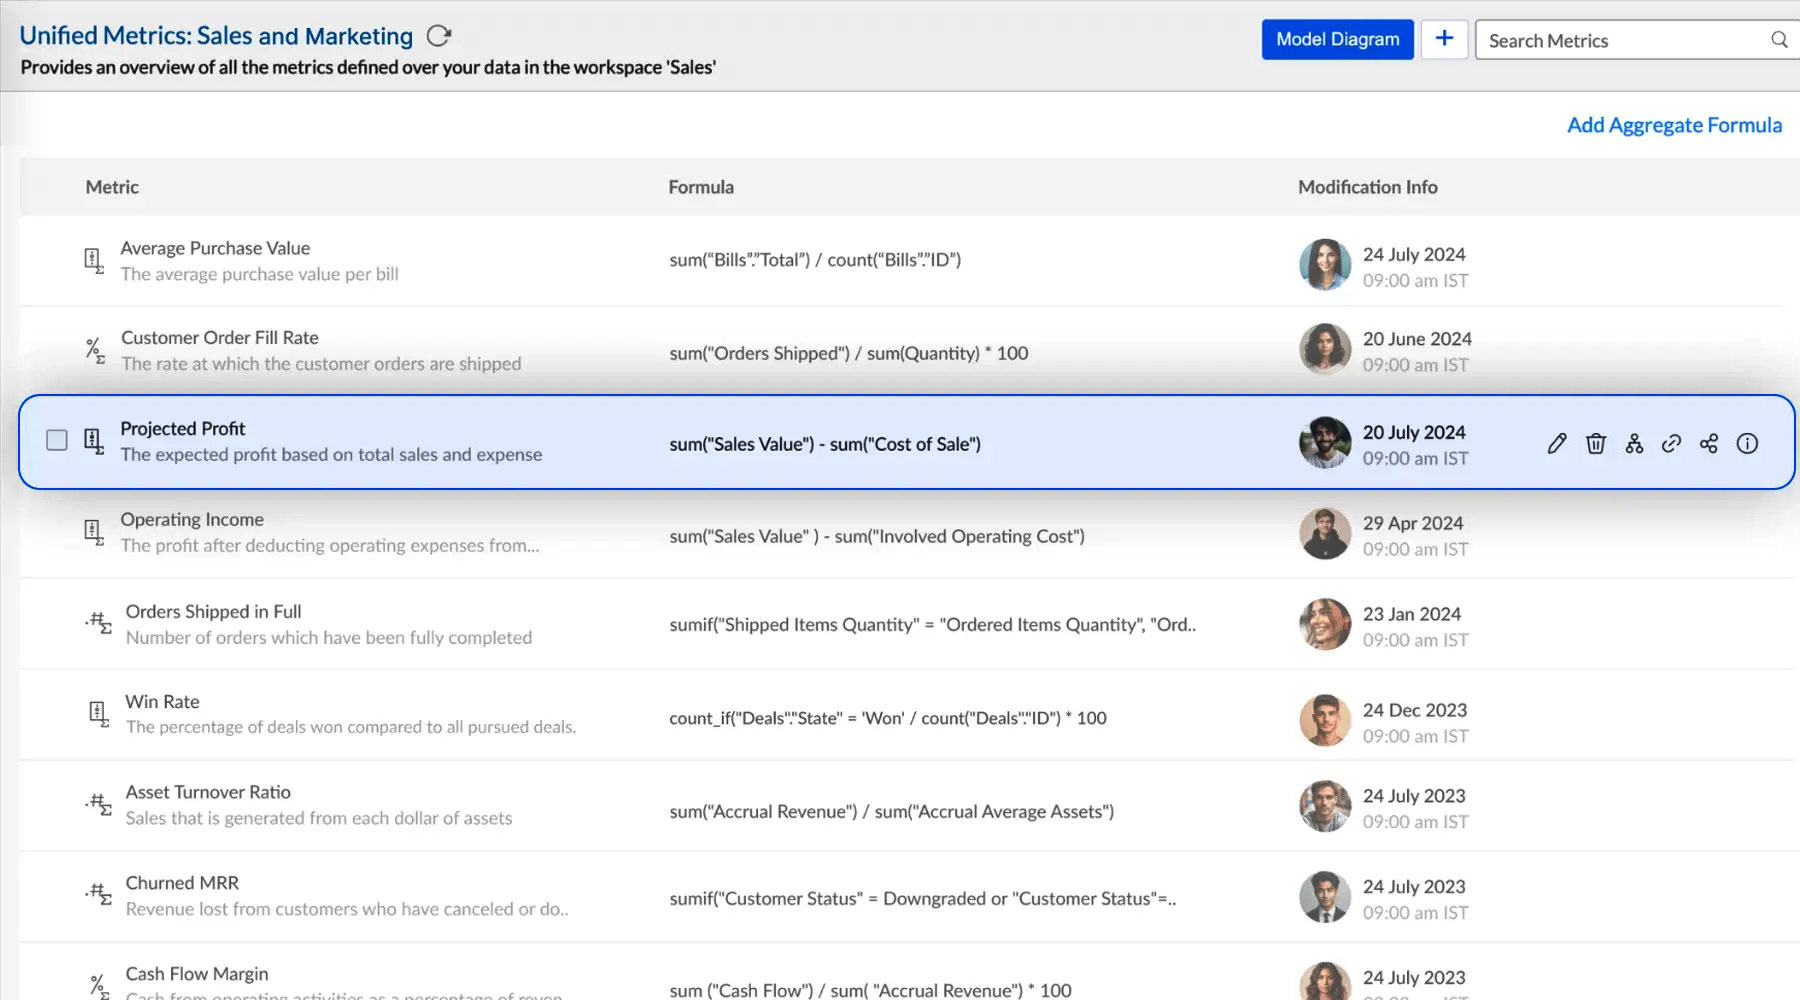Click the Formula column header
Screen dimensions: 1800x1000
[x=701, y=187]
